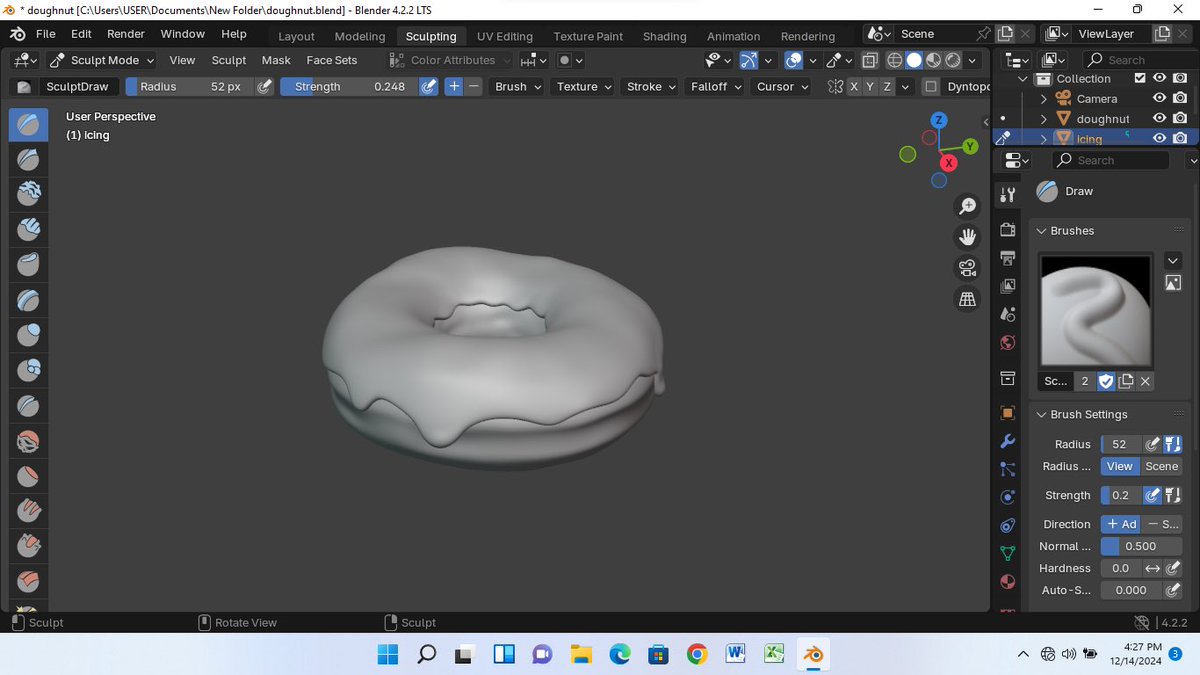
Task: Open the Modifiers wrench properties tab
Action: click(1008, 441)
